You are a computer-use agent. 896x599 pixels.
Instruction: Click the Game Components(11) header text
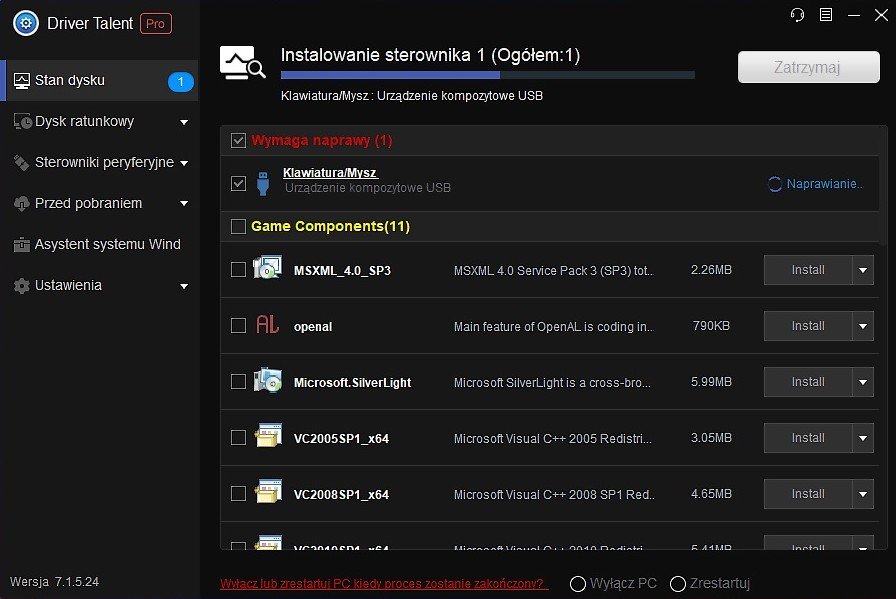pos(330,226)
